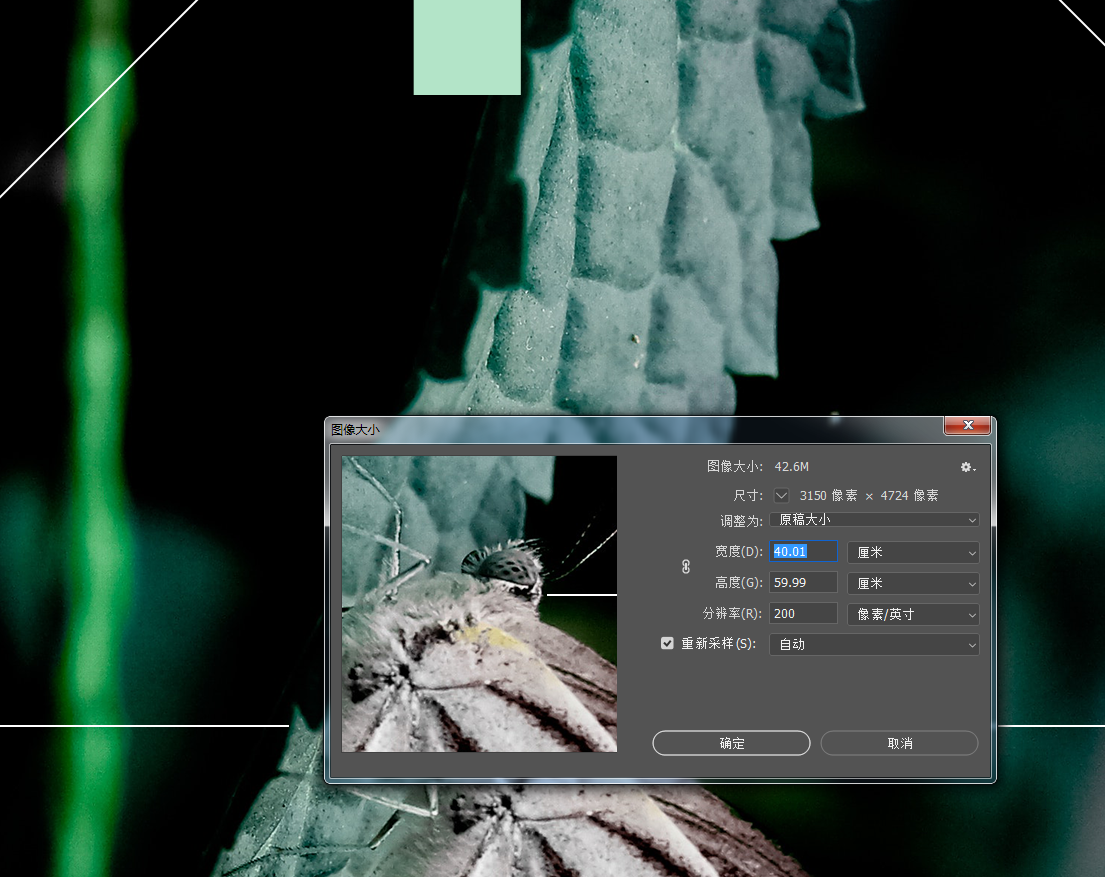Close the 图像大小 dialog
Viewport: 1105px width, 877px height.
point(968,425)
